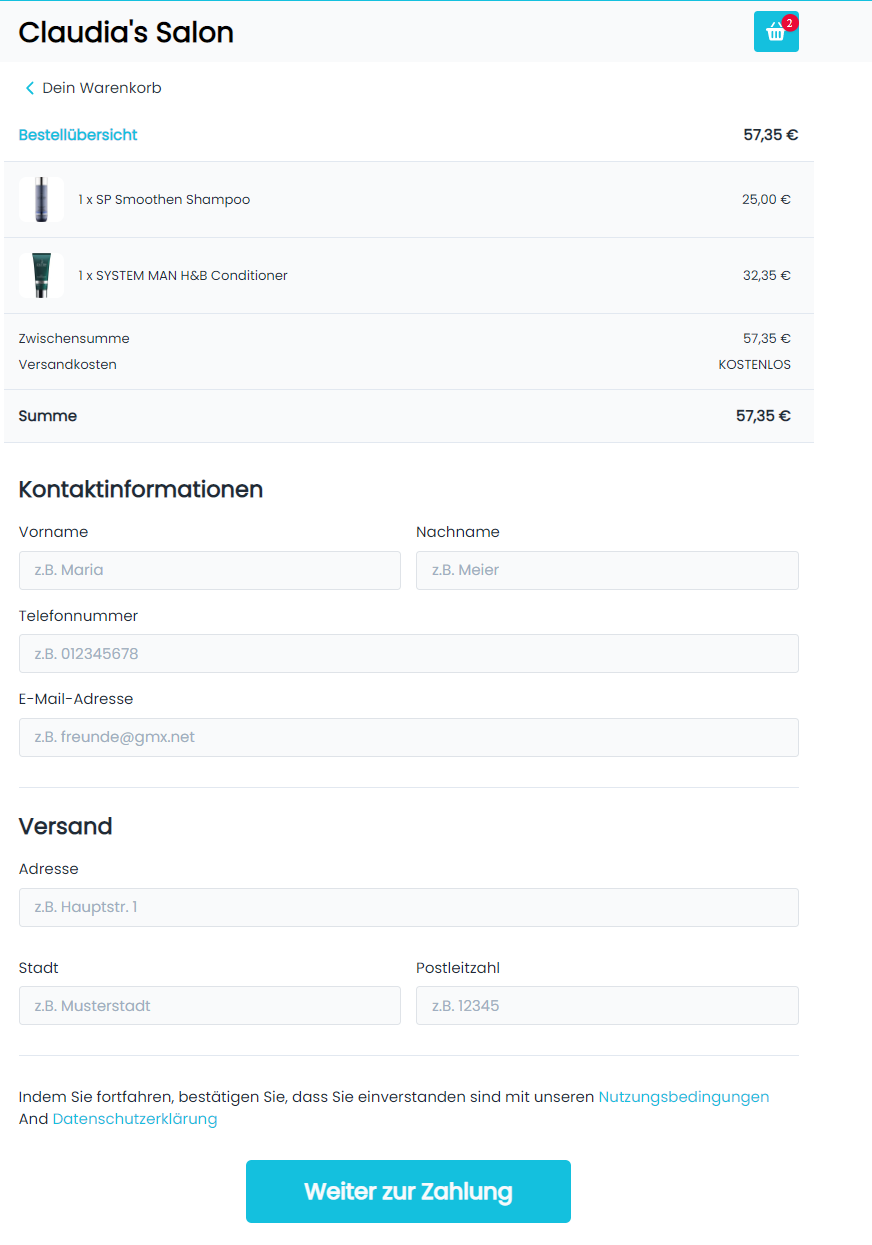Focus the Nachname input field
Image resolution: width=872 pixels, height=1245 pixels.
[x=607, y=570]
